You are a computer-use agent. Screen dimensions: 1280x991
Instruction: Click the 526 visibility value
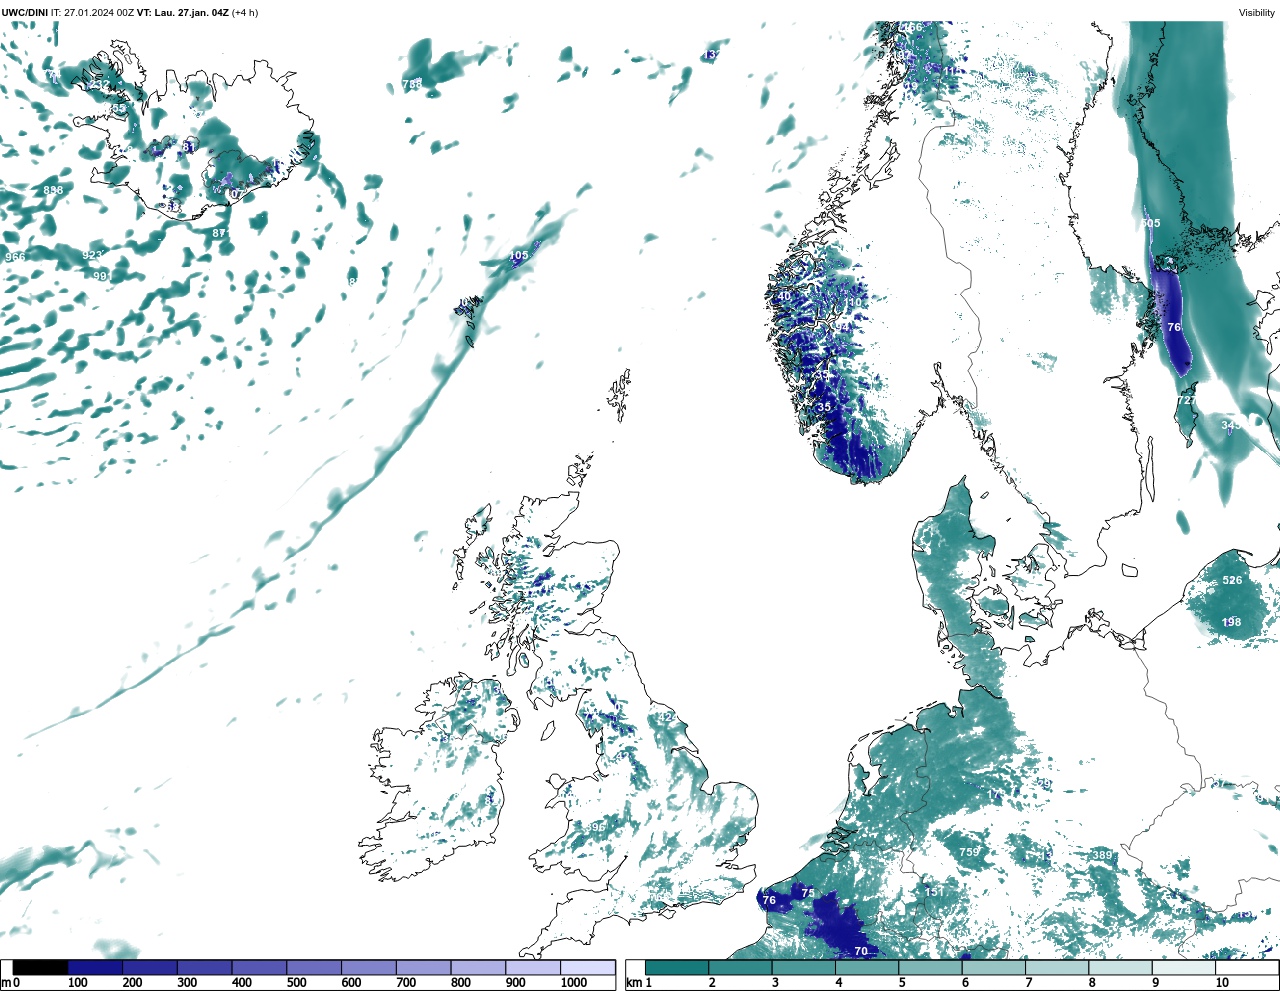tap(1232, 580)
